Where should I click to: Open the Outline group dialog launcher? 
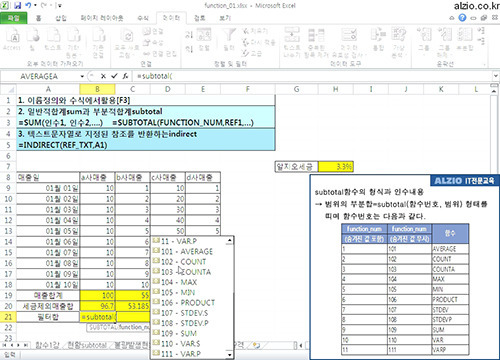(484, 64)
